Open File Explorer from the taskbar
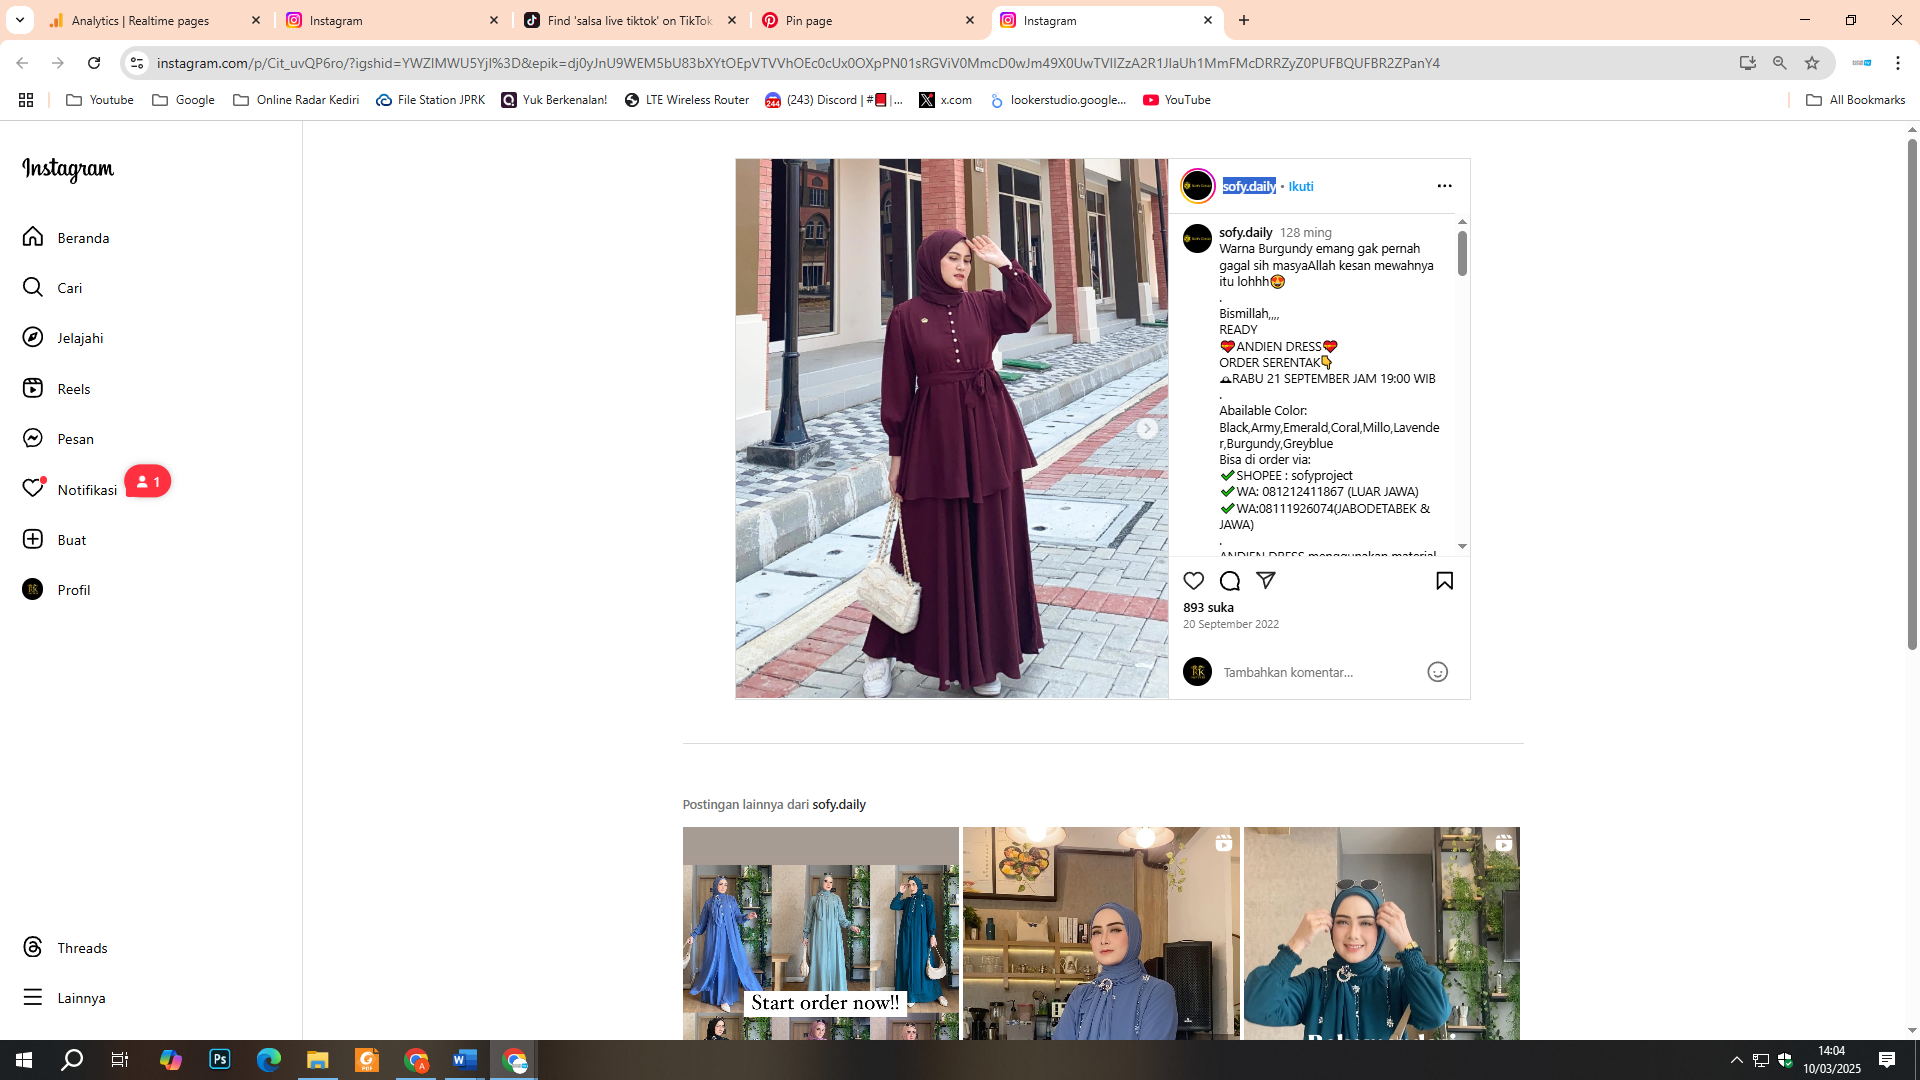This screenshot has width=1920, height=1080. (318, 1060)
